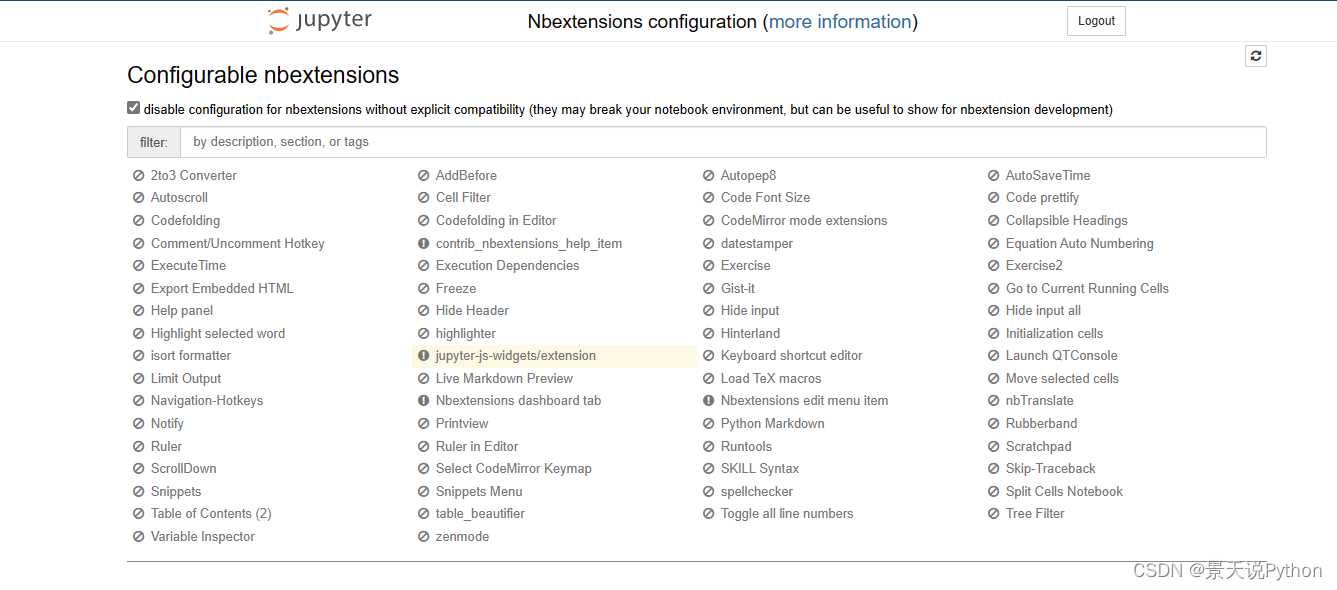
Task: Select the Snippets Menu extension
Action: pos(479,492)
